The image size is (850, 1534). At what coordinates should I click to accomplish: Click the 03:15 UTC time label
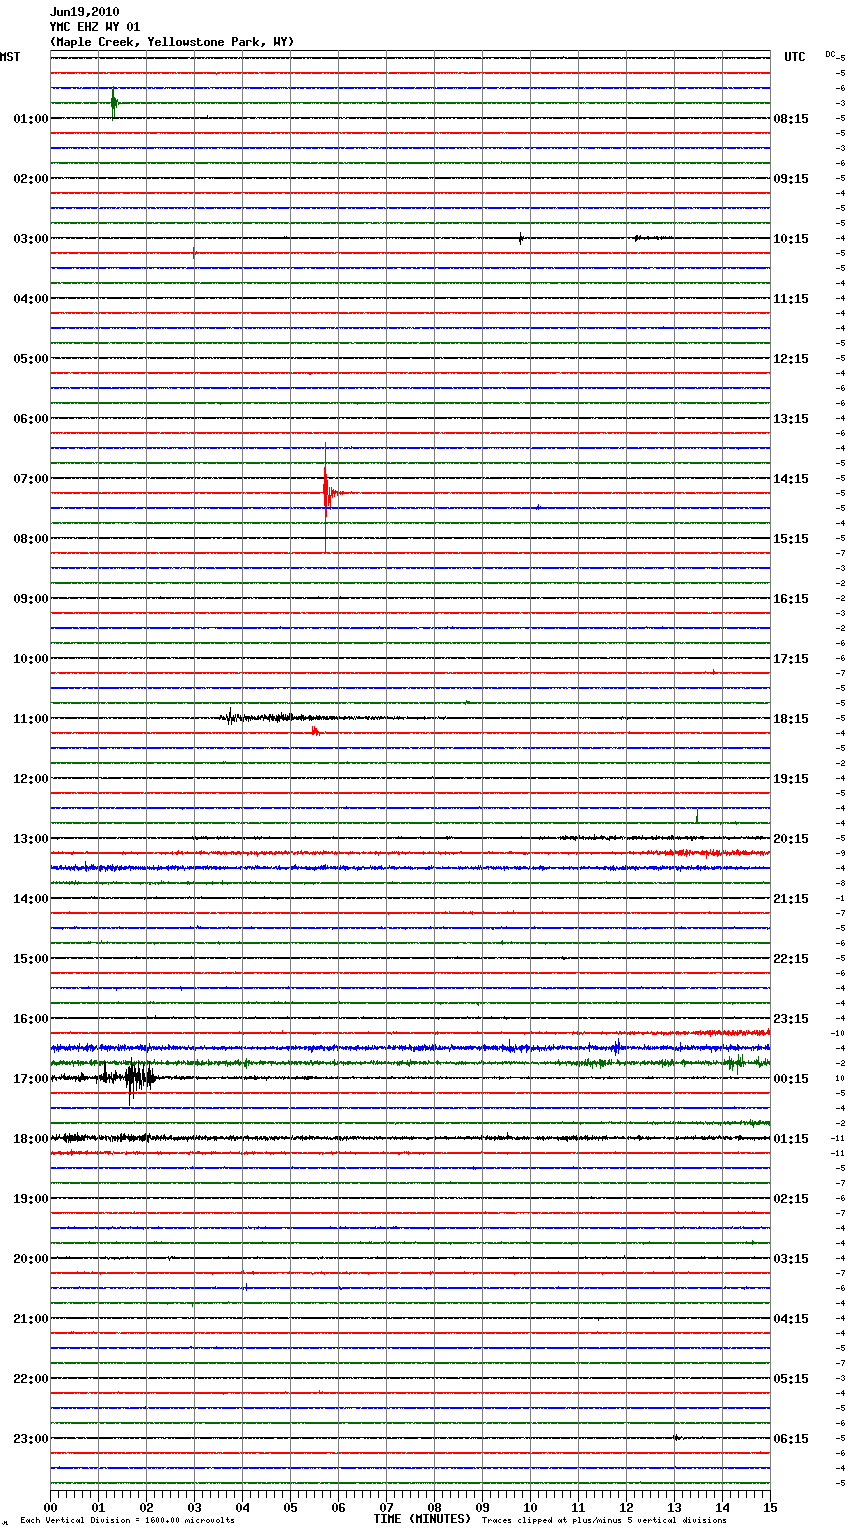[791, 1259]
